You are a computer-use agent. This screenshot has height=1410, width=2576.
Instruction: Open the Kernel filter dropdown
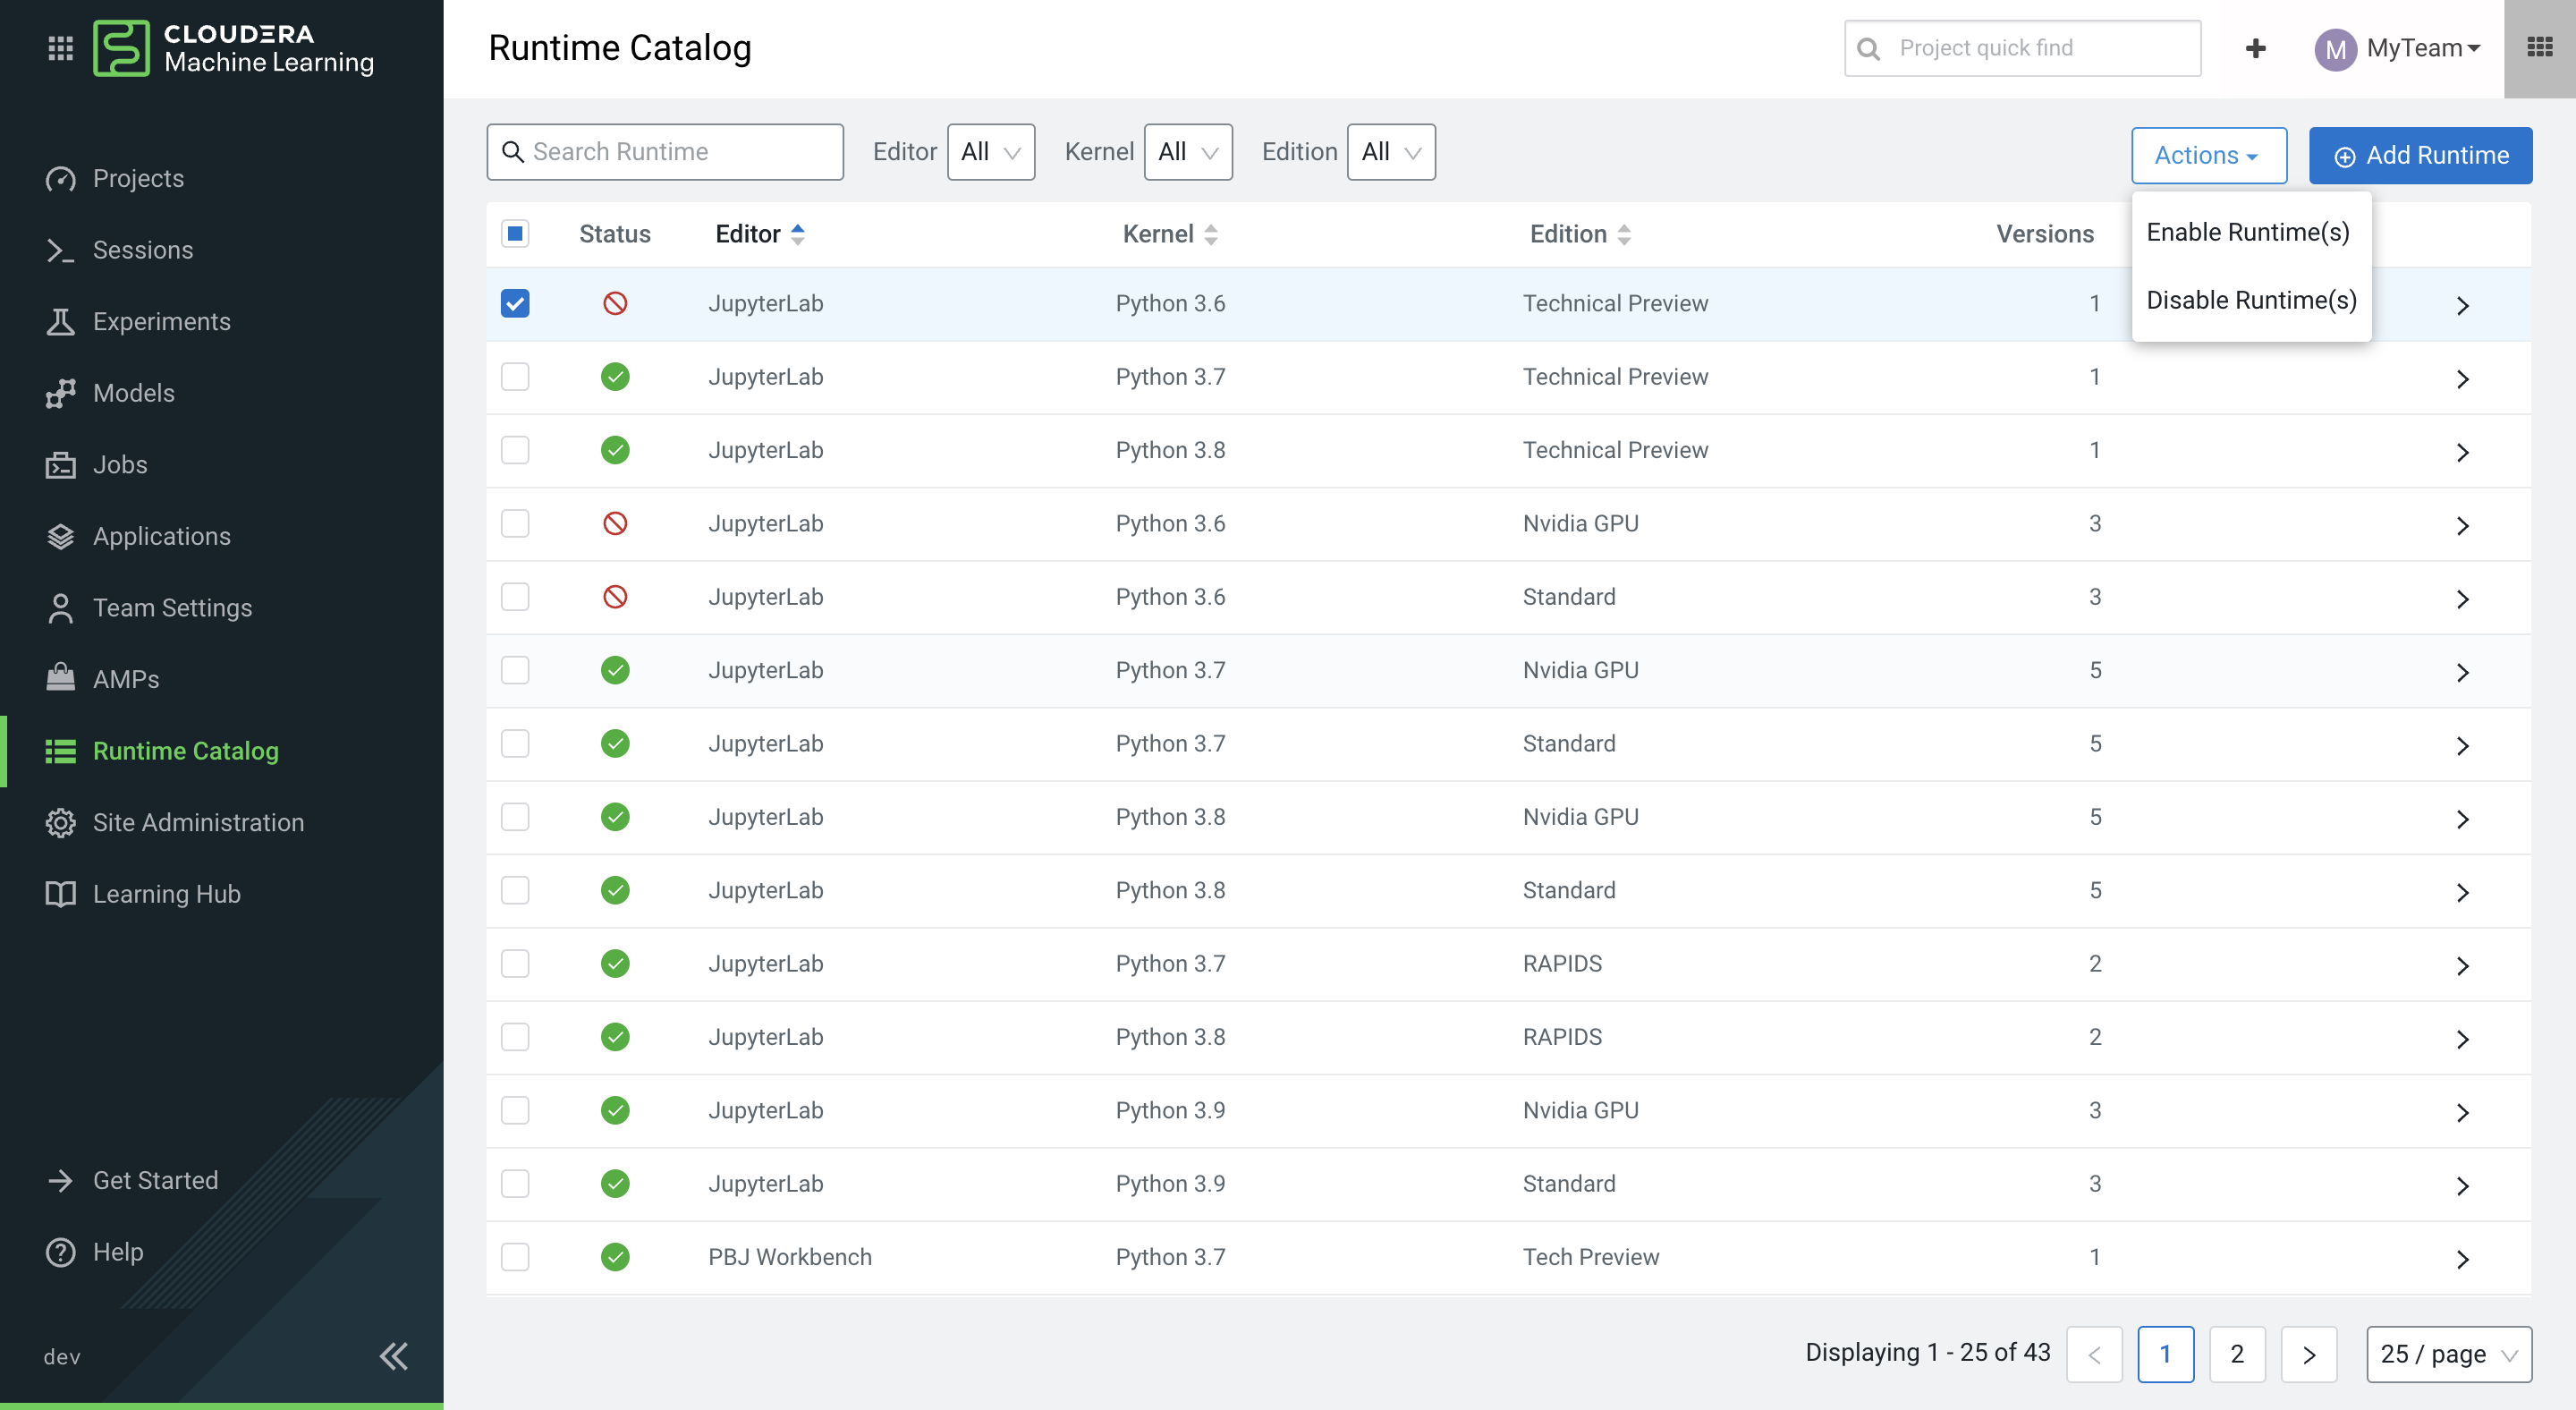[x=1188, y=152]
